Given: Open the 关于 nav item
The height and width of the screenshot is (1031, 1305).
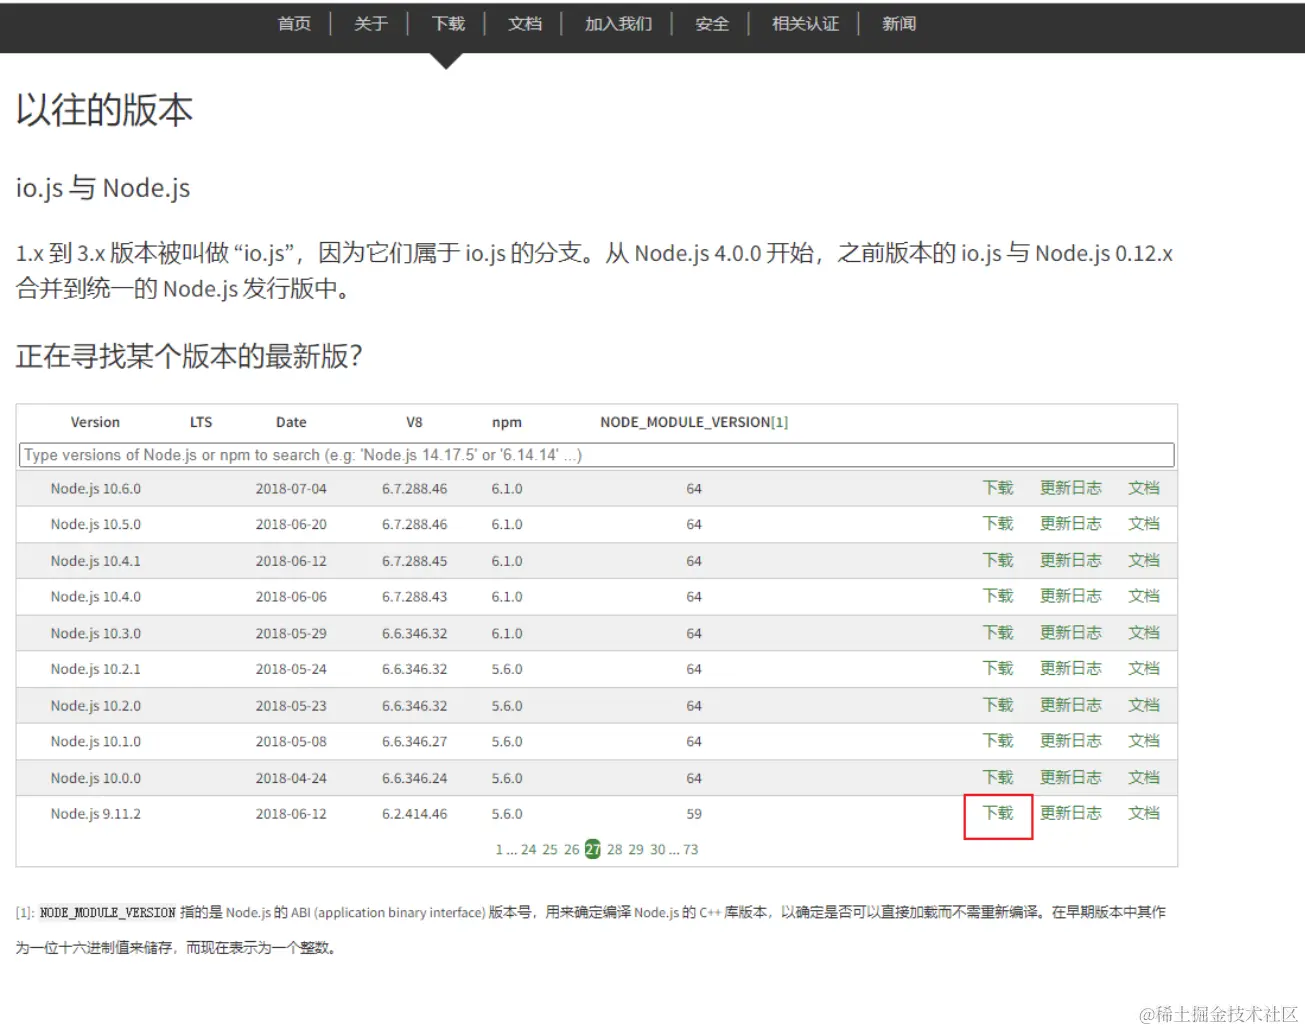Looking at the screenshot, I should 370,23.
